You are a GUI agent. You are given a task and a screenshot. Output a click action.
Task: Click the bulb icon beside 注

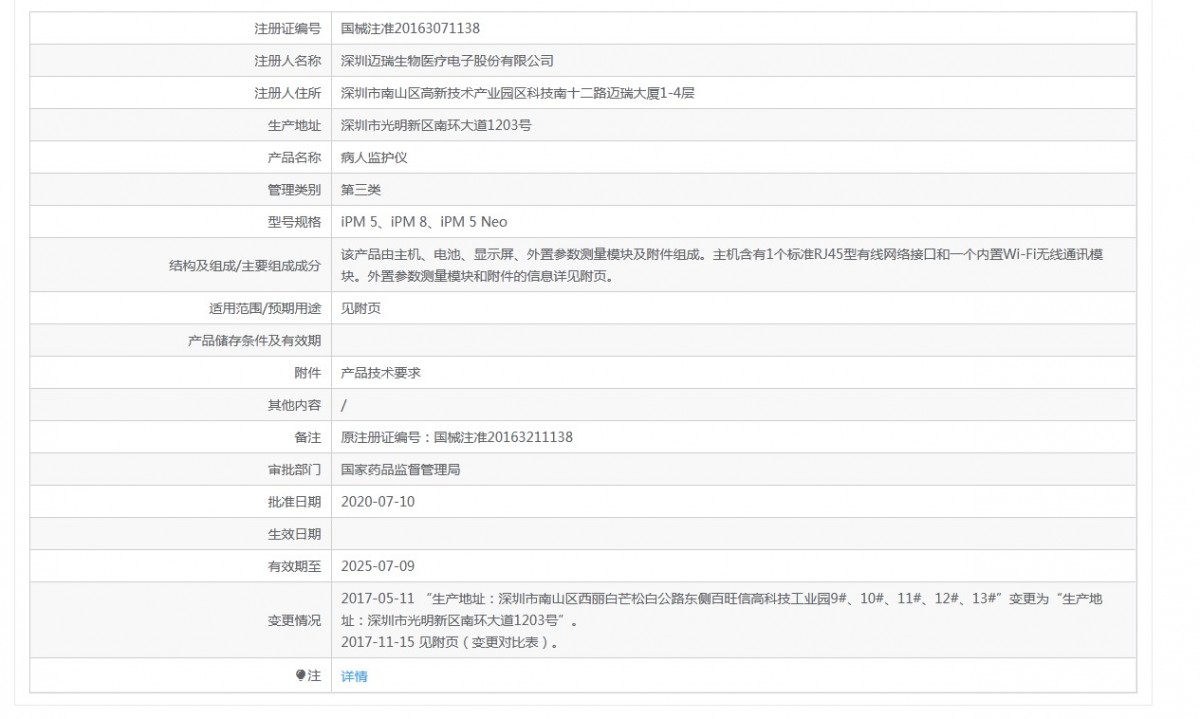301,676
